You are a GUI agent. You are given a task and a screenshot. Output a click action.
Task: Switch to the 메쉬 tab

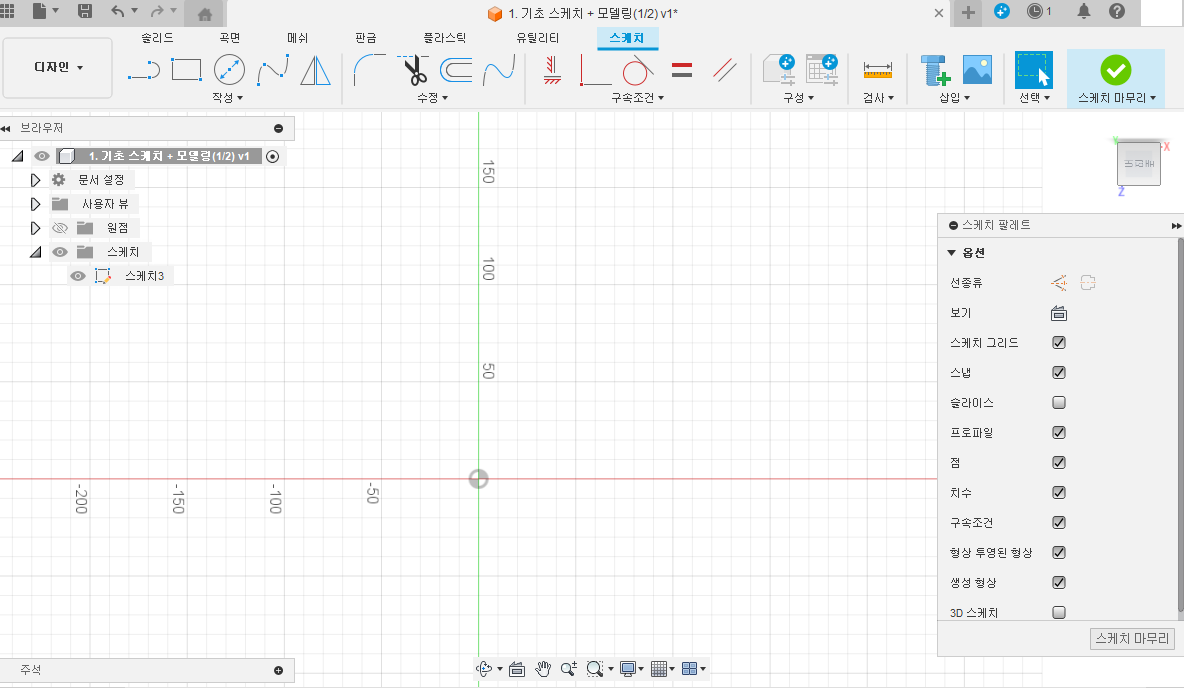(x=298, y=37)
